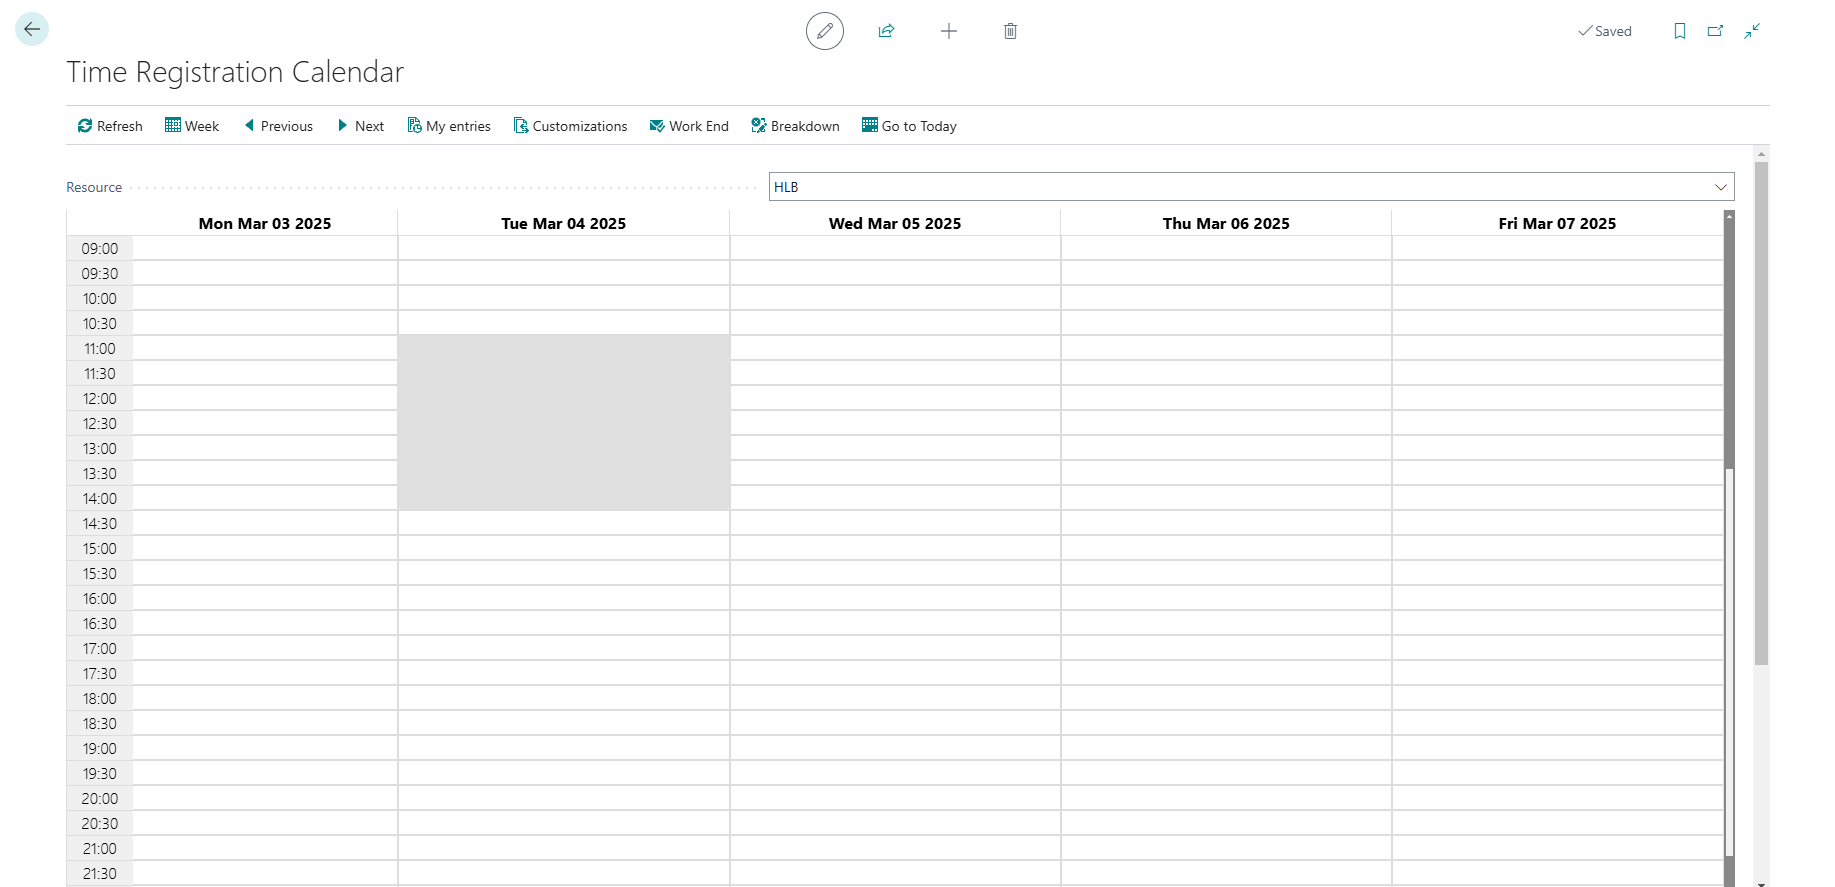Click the trash delete icon
The width and height of the screenshot is (1835, 887).
click(1010, 31)
